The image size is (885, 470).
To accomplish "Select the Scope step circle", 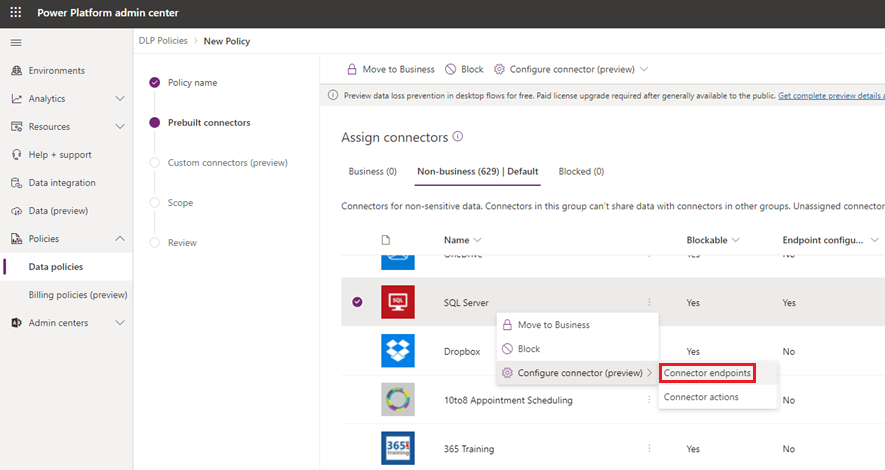I will (x=155, y=203).
